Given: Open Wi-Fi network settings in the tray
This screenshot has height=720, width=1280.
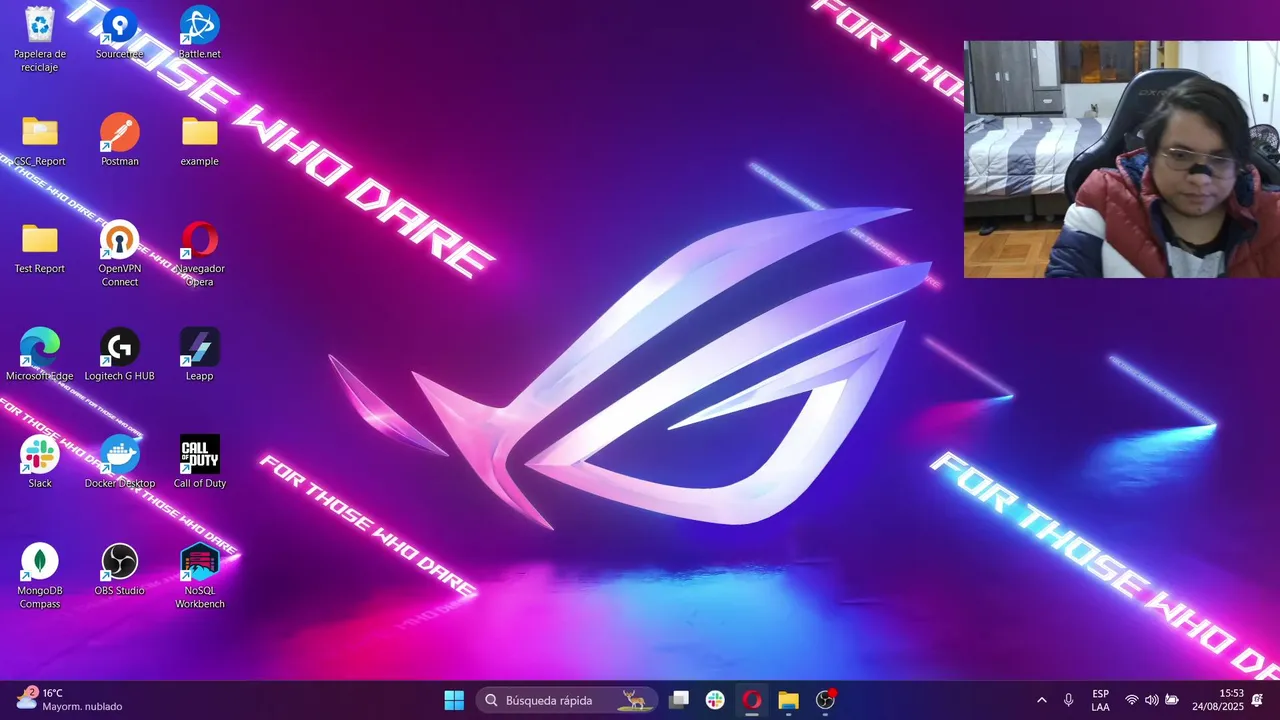Looking at the screenshot, I should (x=1132, y=700).
